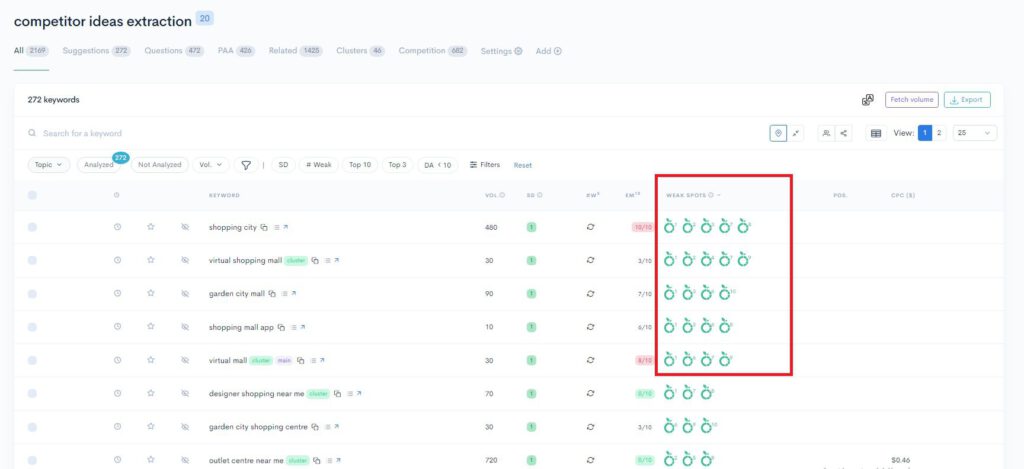Switch to the Questions tab
The image size is (1024, 469).
[174, 51]
